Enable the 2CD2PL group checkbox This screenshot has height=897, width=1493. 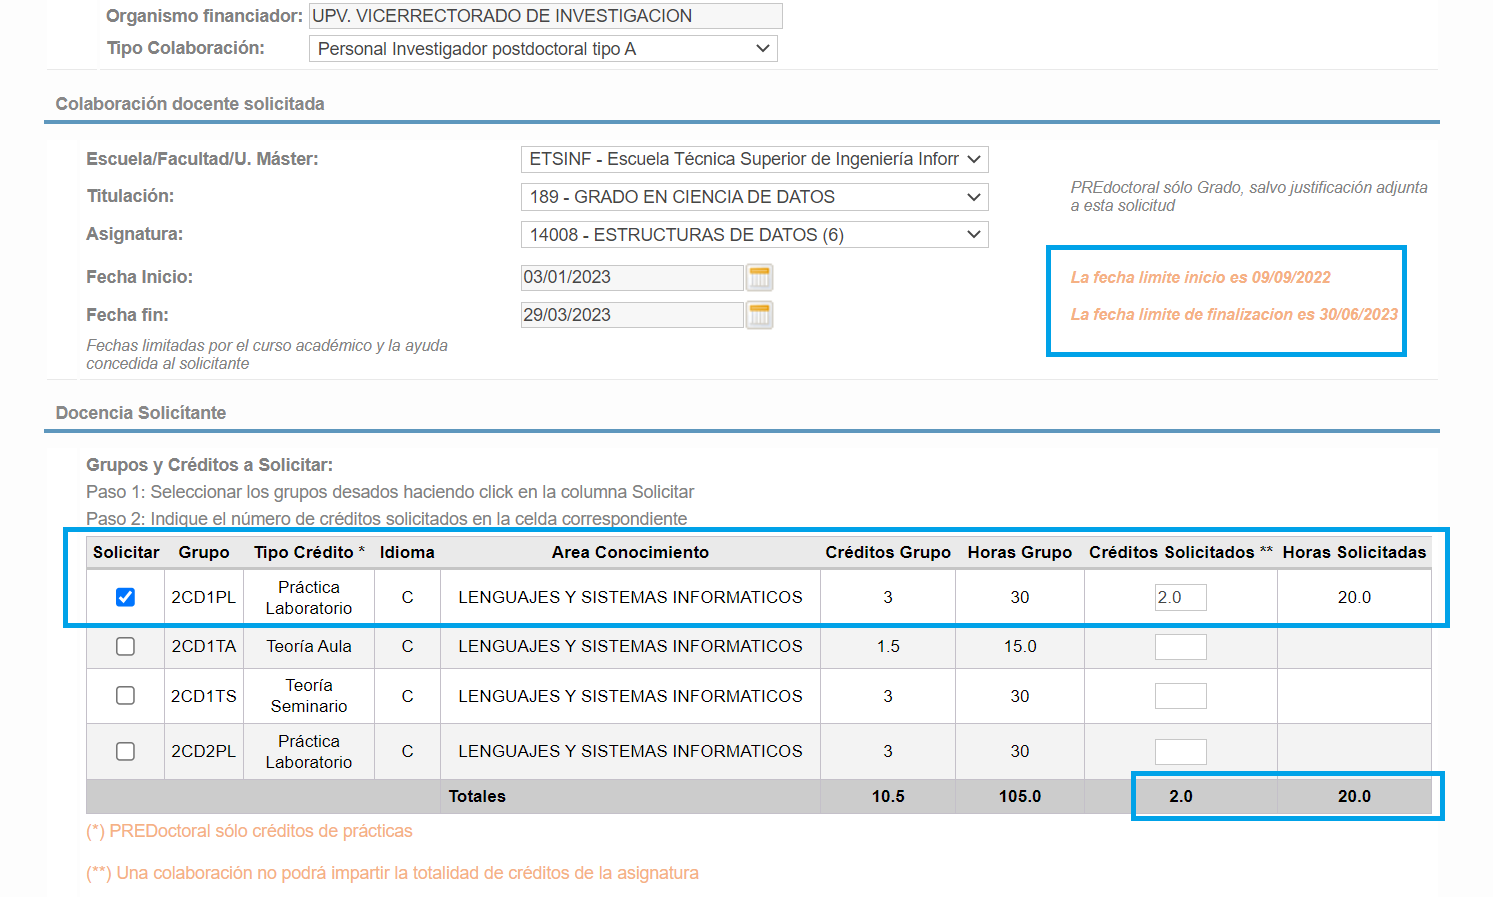[125, 751]
